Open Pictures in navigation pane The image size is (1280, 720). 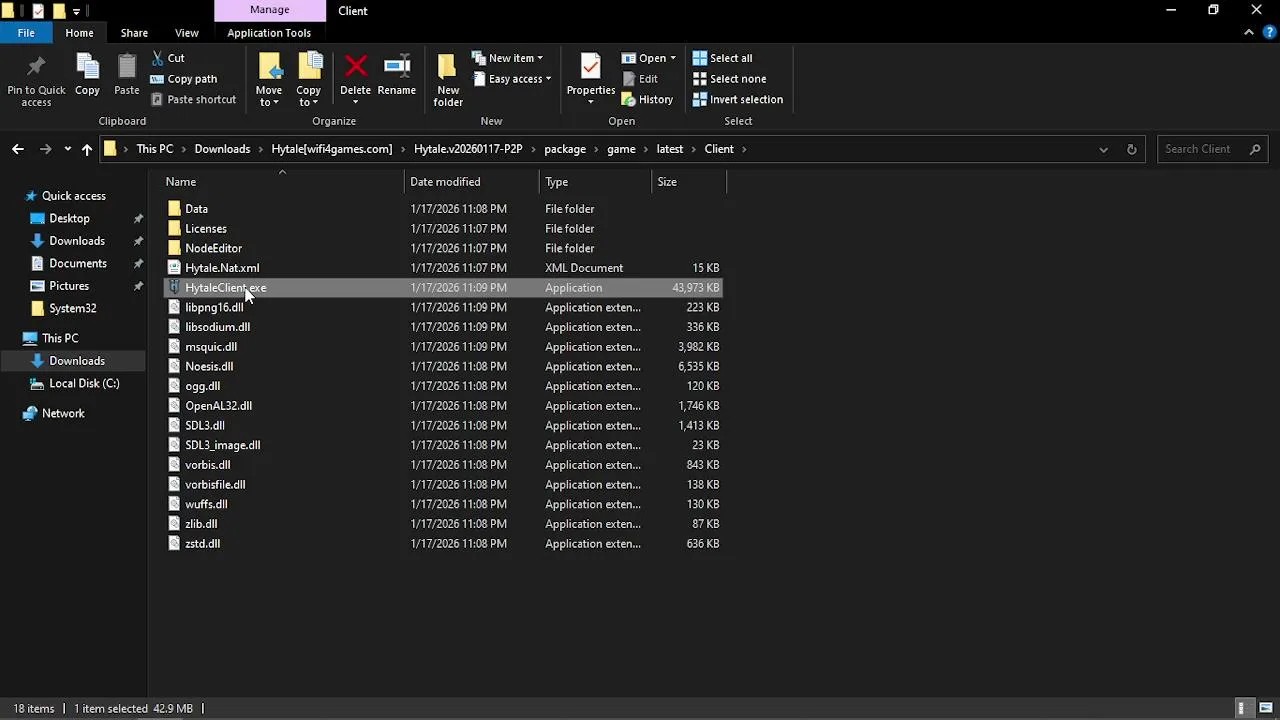click(x=69, y=286)
